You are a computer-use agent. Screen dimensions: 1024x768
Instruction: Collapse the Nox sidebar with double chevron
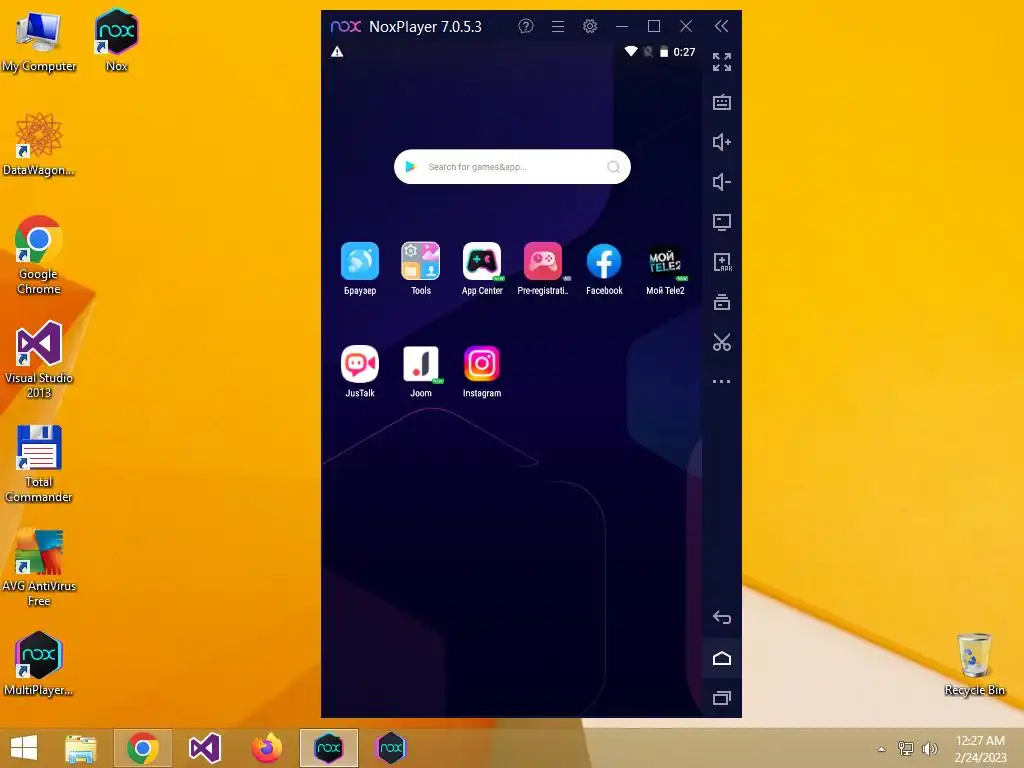721,26
